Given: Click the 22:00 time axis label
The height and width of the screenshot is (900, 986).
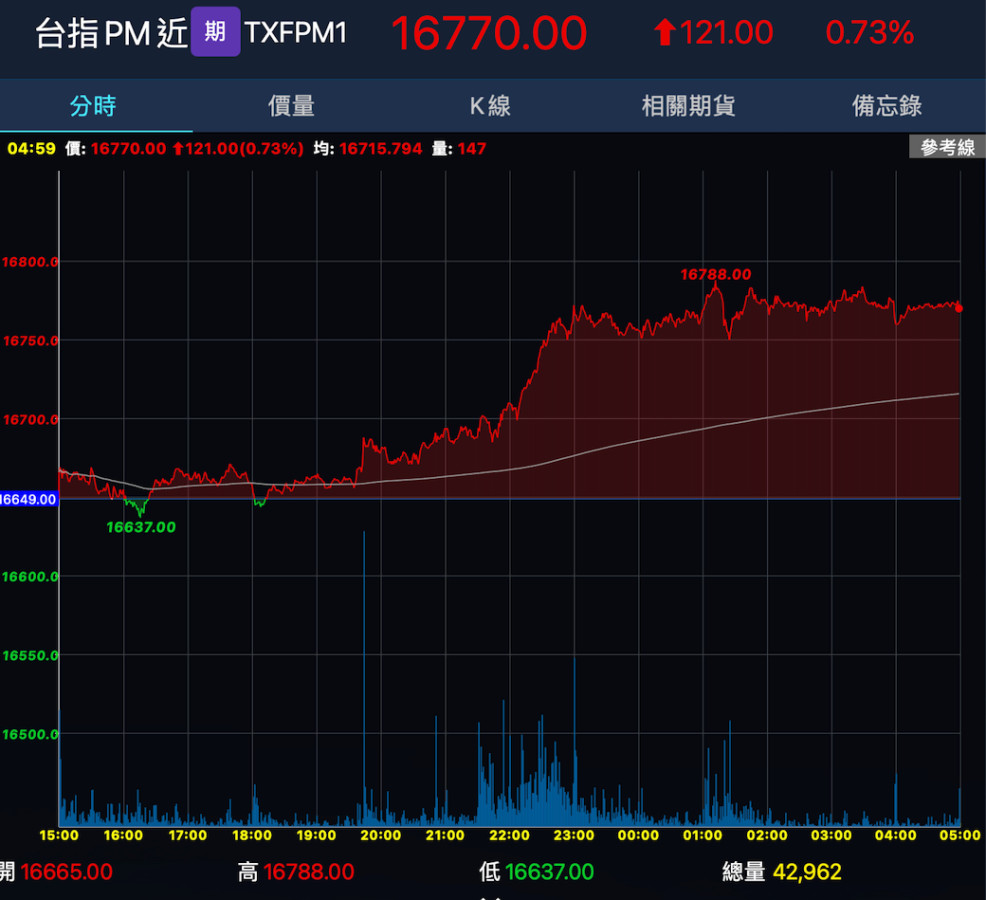Looking at the screenshot, I should (x=509, y=835).
